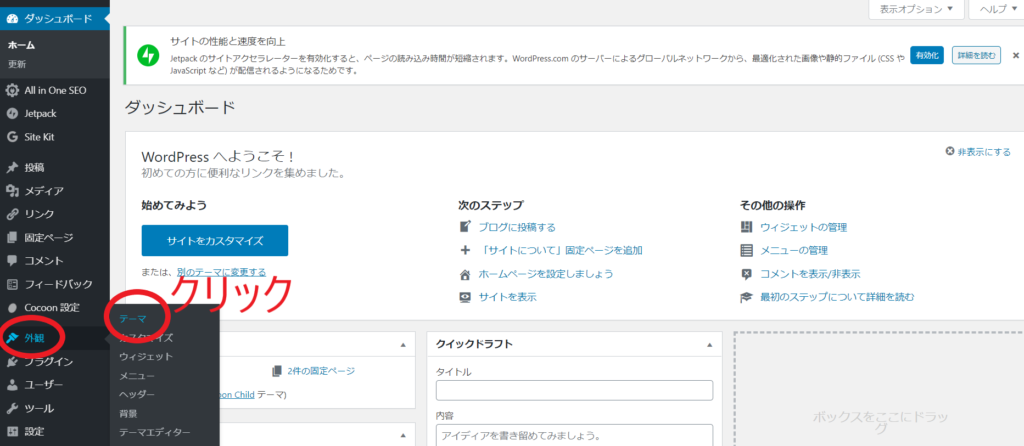Click the 非表示にする link
The width and height of the screenshot is (1024, 446).
978,151
